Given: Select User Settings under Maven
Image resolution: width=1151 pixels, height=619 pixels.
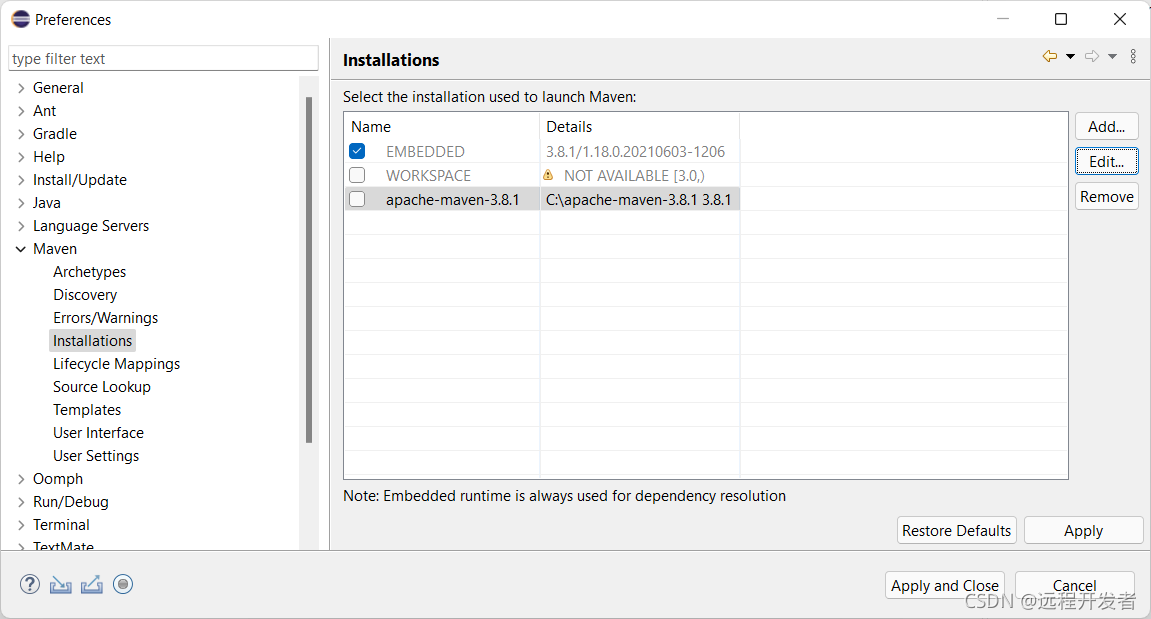Looking at the screenshot, I should [x=96, y=456].
